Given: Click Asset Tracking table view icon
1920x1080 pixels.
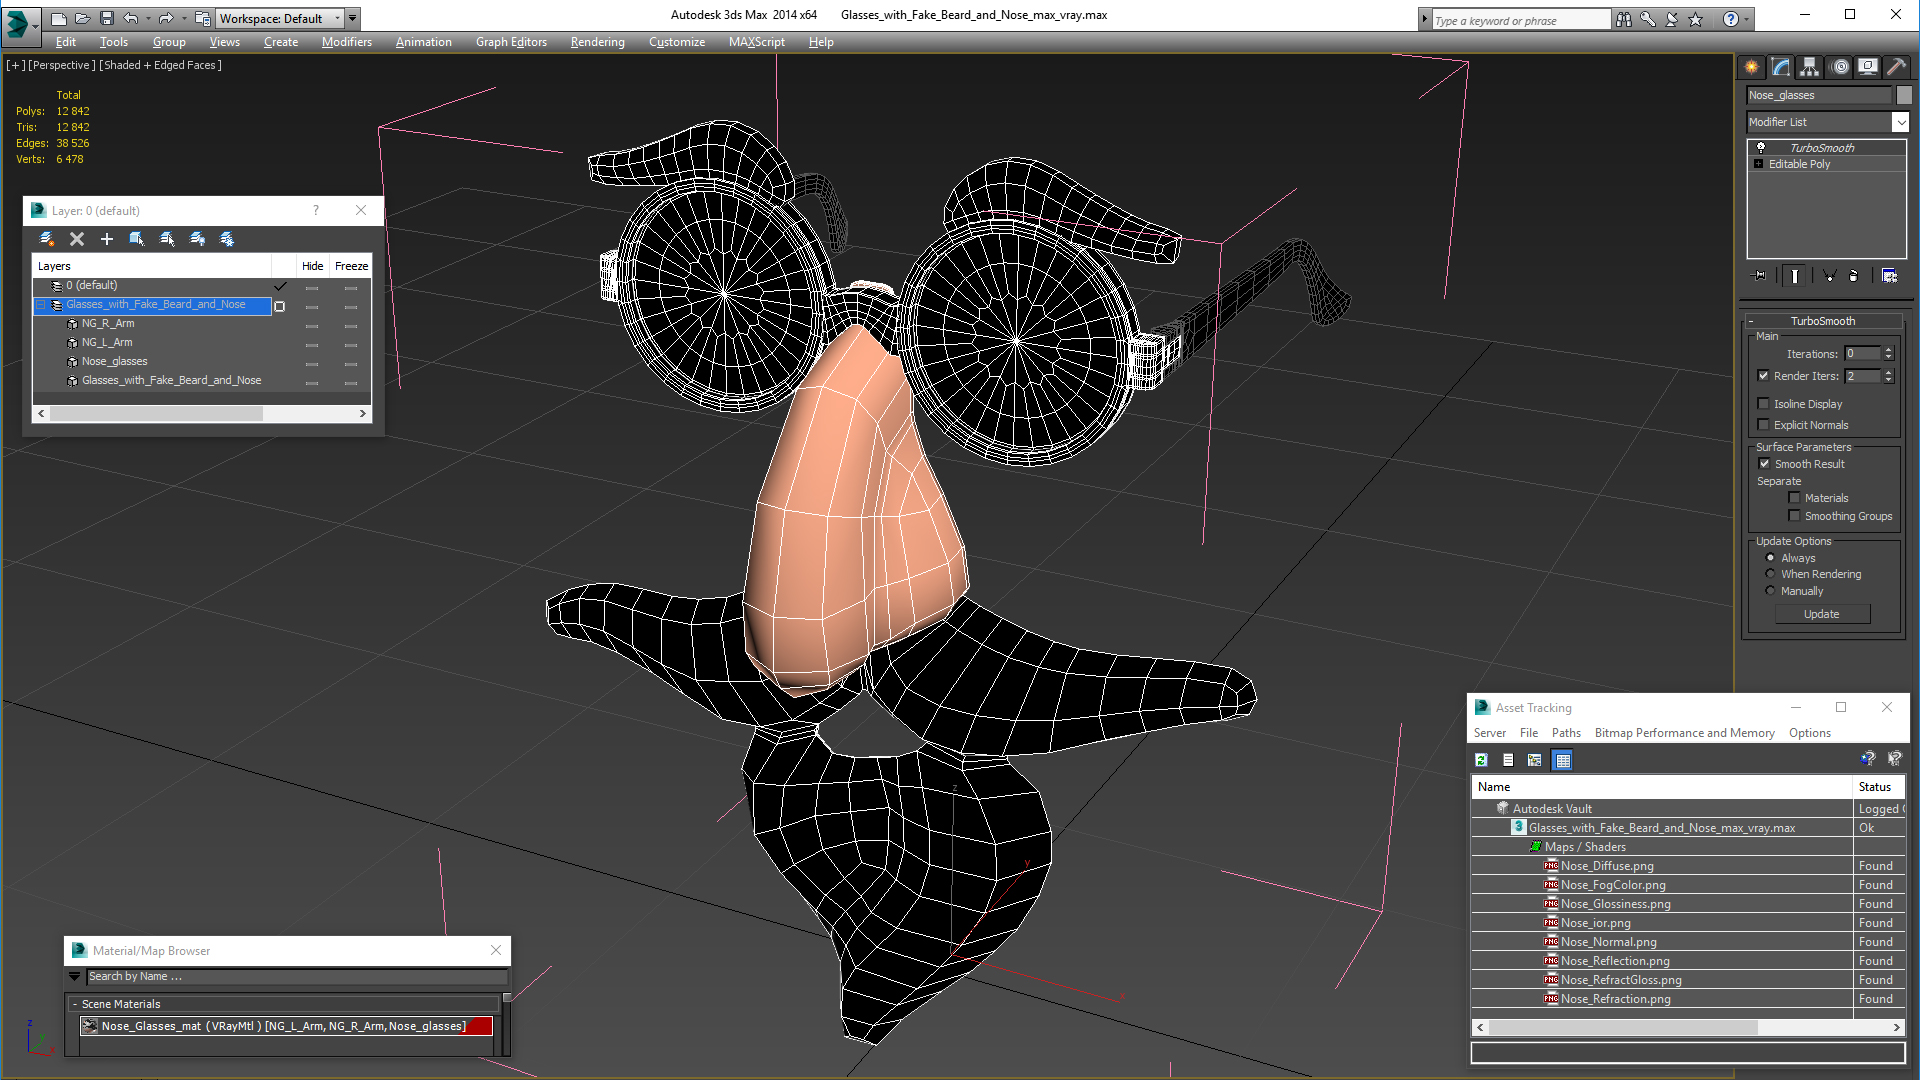Looking at the screenshot, I should [1562, 760].
